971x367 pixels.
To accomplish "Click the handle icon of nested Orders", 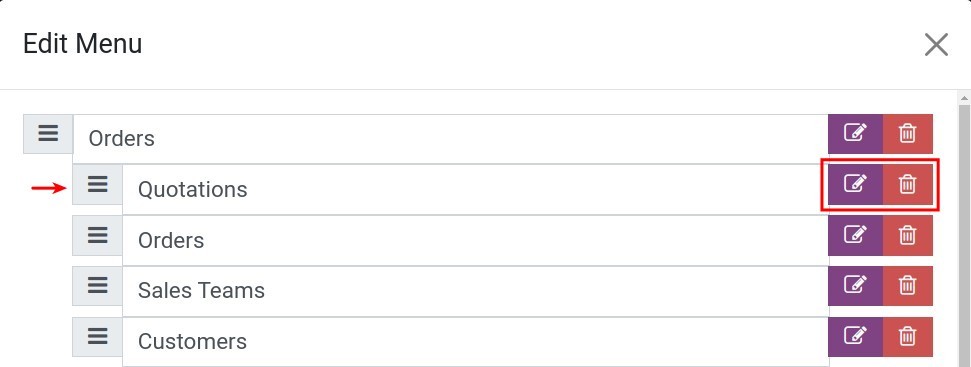I will (97, 235).
